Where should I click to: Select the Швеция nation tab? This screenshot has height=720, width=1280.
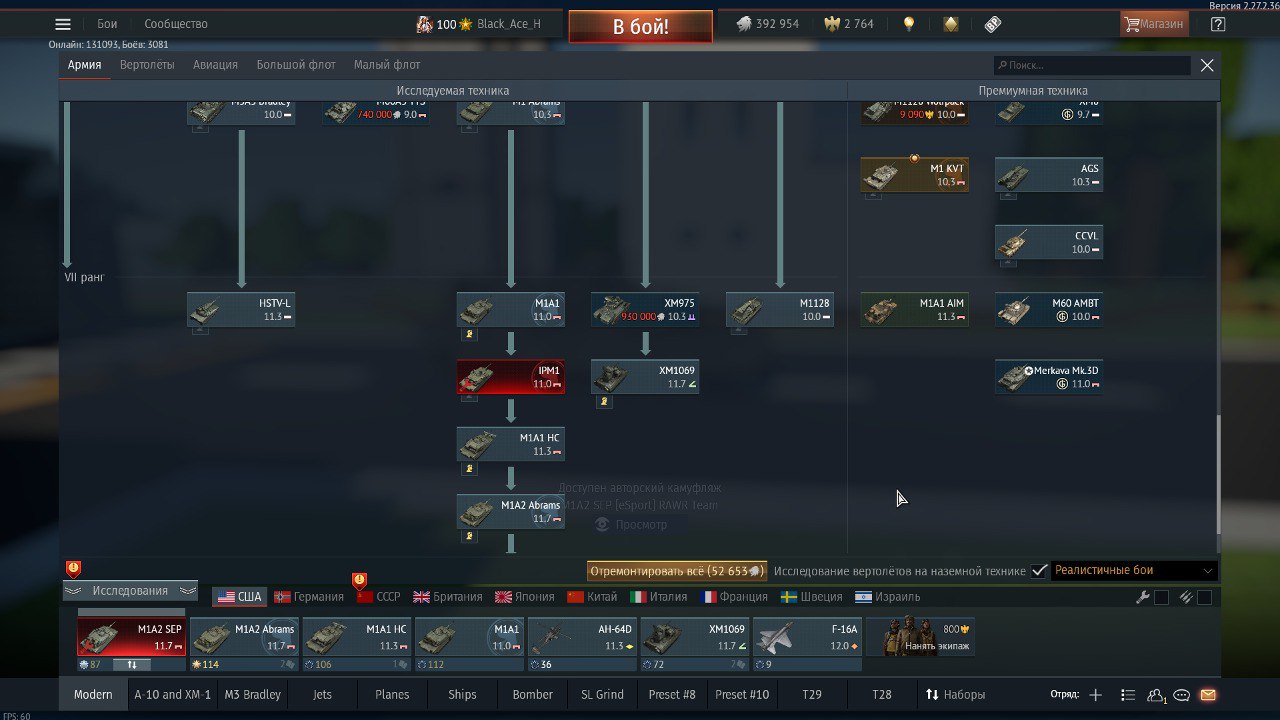pyautogui.click(x=811, y=597)
